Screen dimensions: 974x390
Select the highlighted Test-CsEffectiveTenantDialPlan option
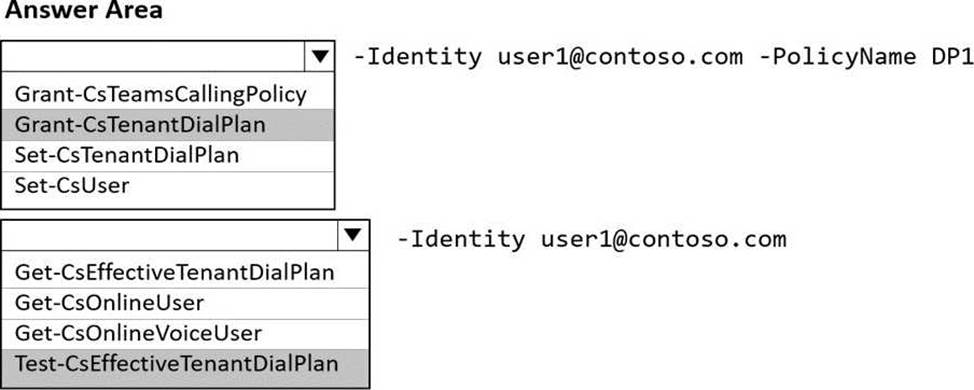[185, 364]
